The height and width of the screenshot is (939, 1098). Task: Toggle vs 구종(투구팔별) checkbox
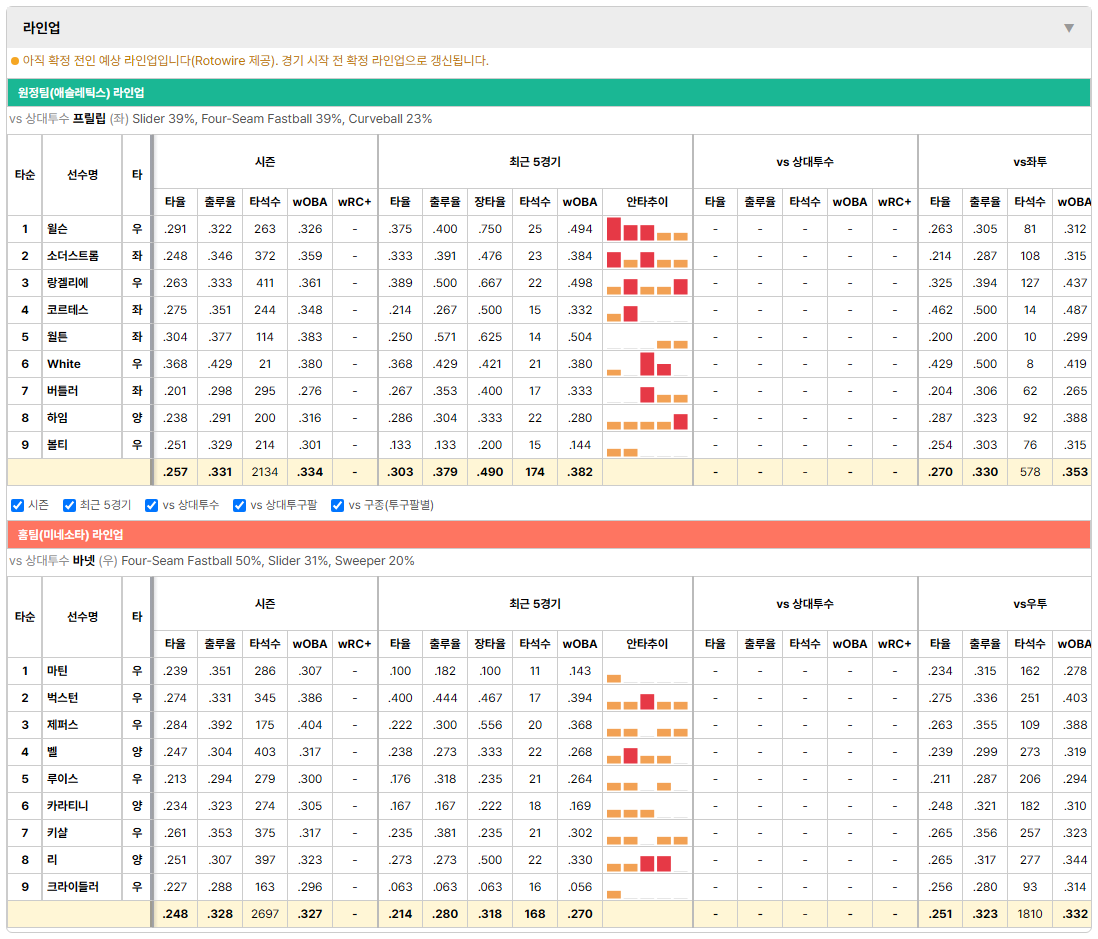coord(338,506)
